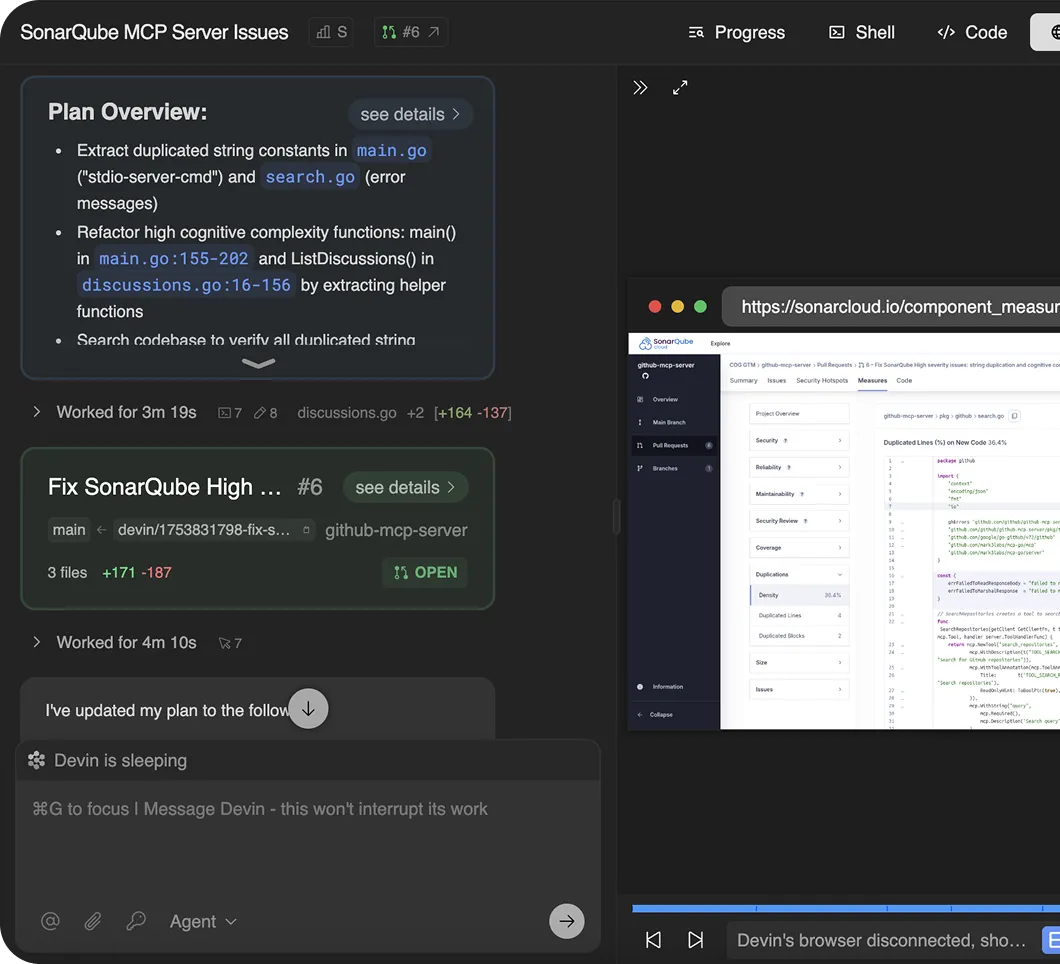Viewport: 1060px width, 964px height.
Task: Click the SonarQube cloud logo
Action: [x=667, y=343]
